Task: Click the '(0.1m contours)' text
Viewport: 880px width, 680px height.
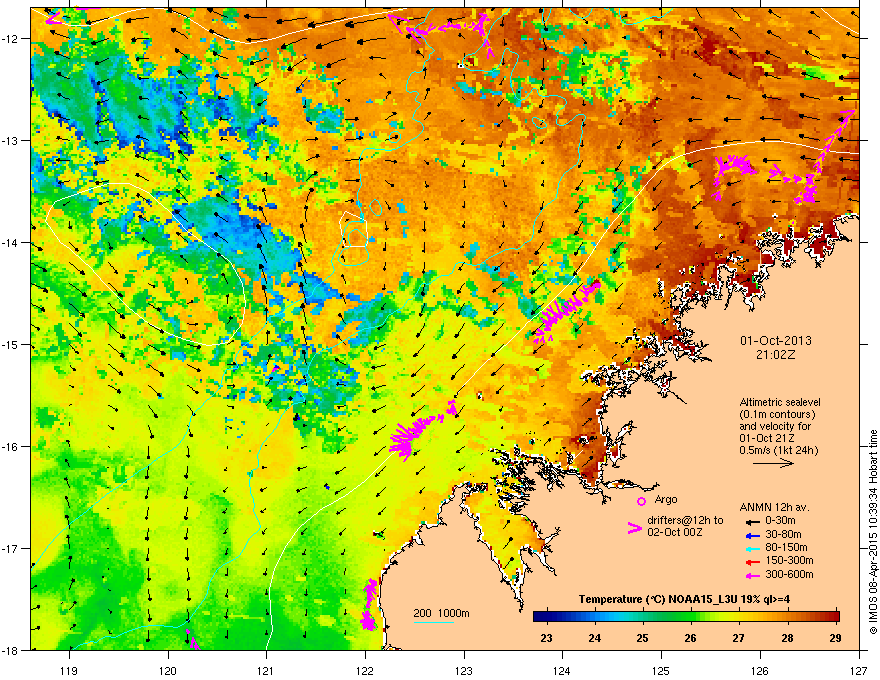Action: click(777, 414)
